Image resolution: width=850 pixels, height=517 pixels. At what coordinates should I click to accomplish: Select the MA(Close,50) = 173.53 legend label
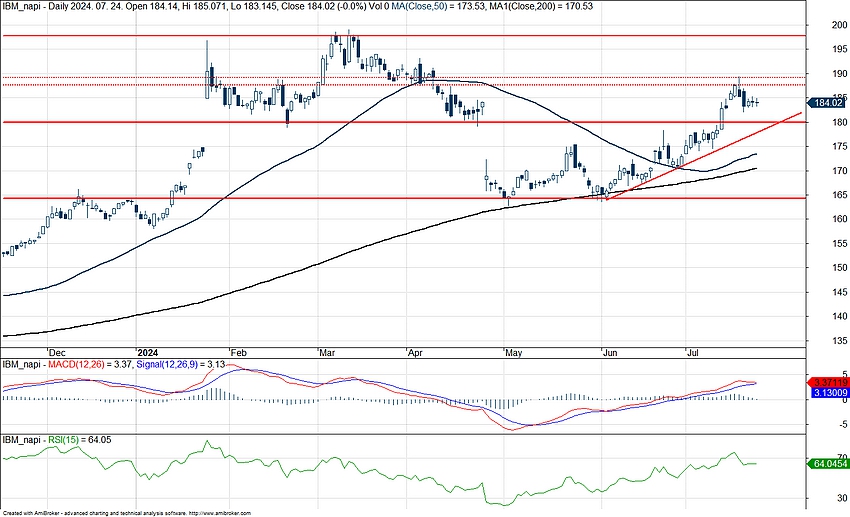(441, 7)
